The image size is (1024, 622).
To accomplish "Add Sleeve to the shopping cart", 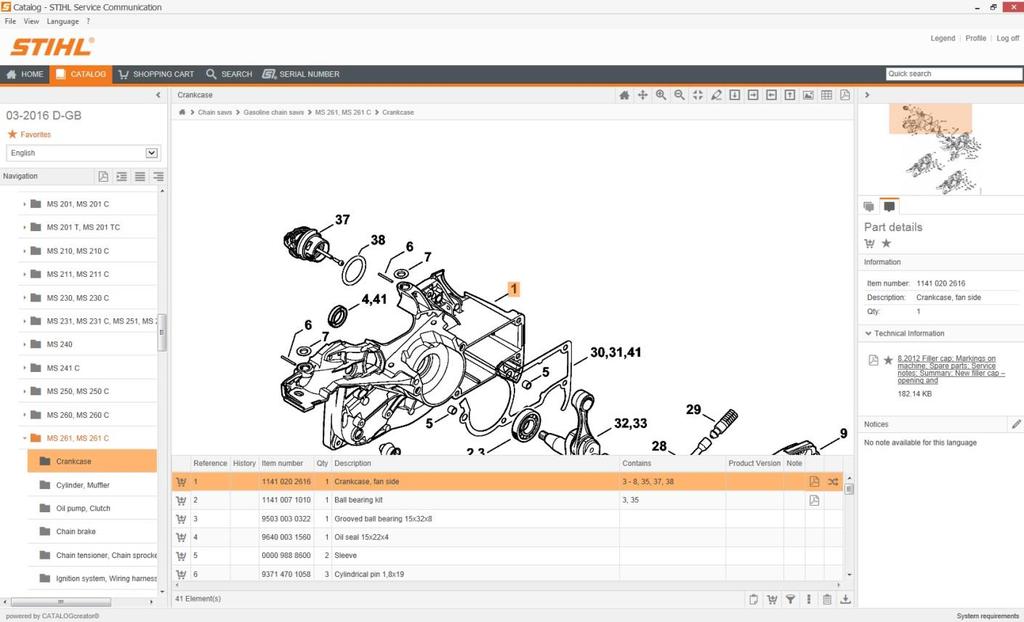I will pos(181,556).
